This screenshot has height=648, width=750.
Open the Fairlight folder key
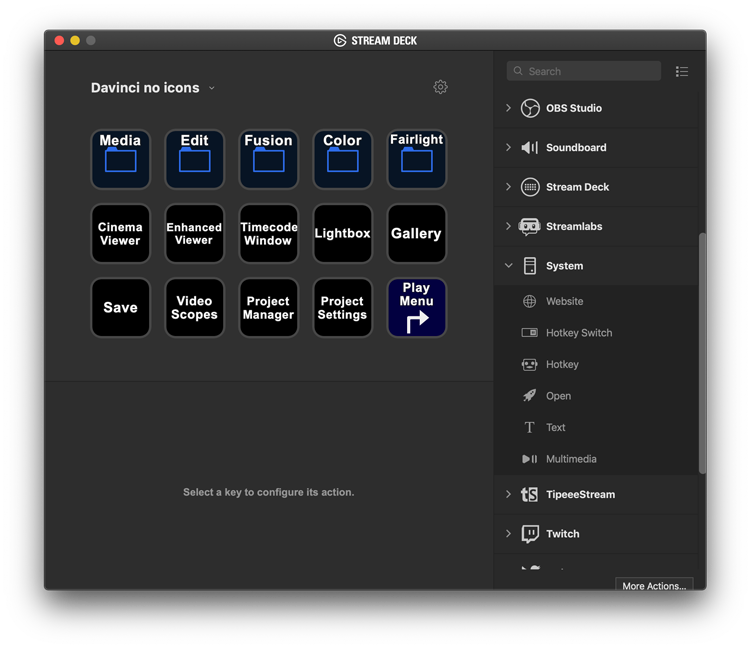click(417, 159)
